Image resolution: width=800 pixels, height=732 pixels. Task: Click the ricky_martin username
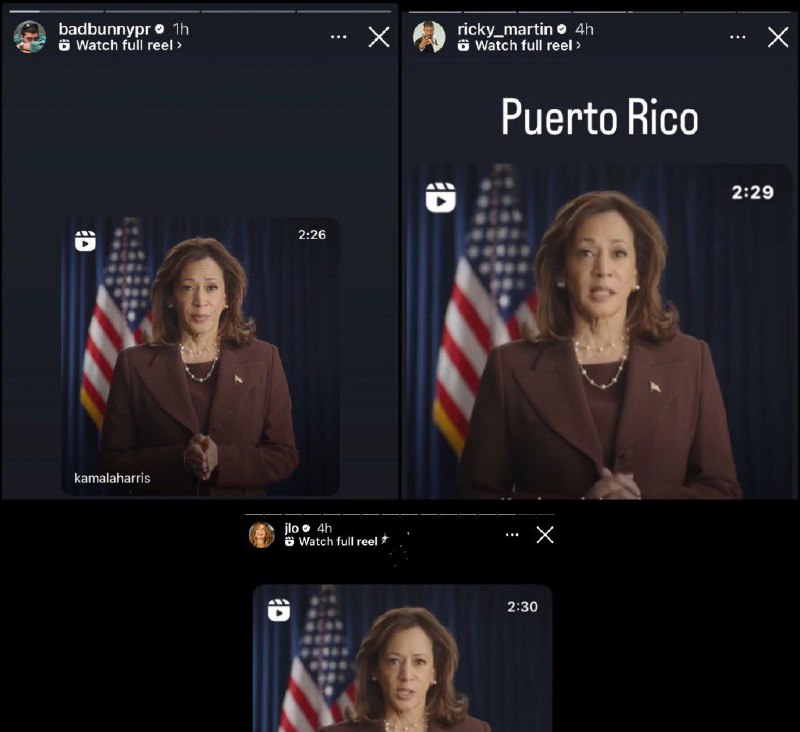(x=505, y=29)
